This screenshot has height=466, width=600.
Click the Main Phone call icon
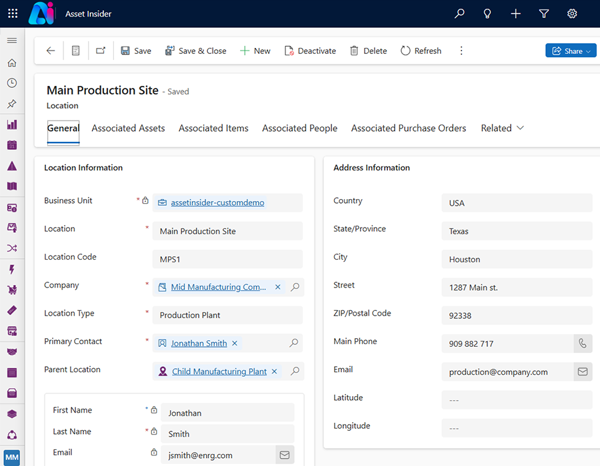[583, 344]
